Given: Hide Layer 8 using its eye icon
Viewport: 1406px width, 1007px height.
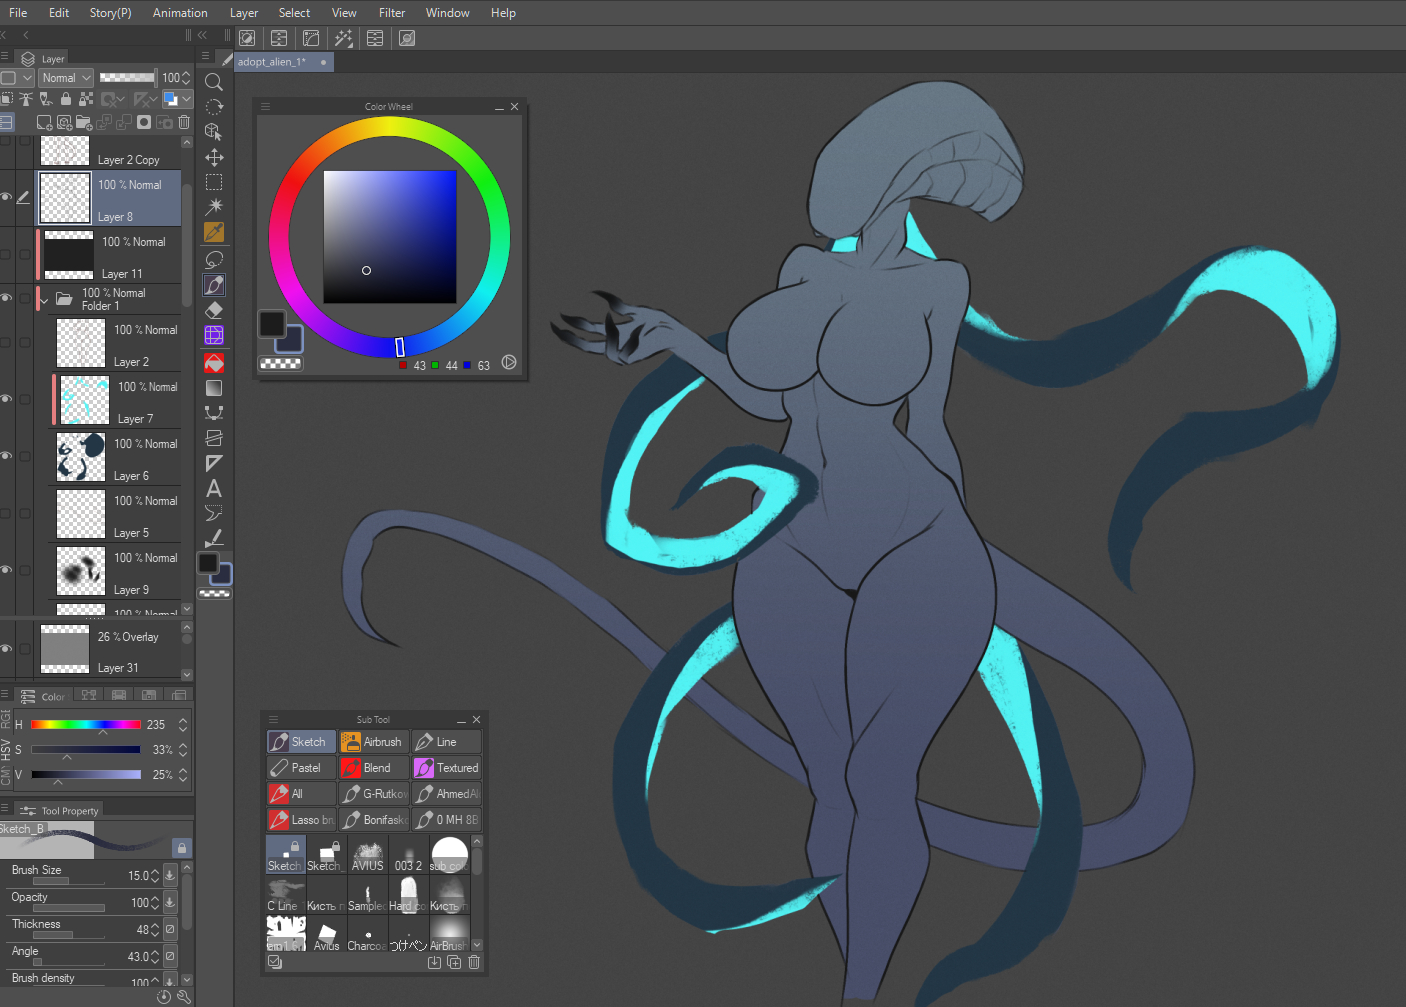Looking at the screenshot, I should click(x=6, y=197).
